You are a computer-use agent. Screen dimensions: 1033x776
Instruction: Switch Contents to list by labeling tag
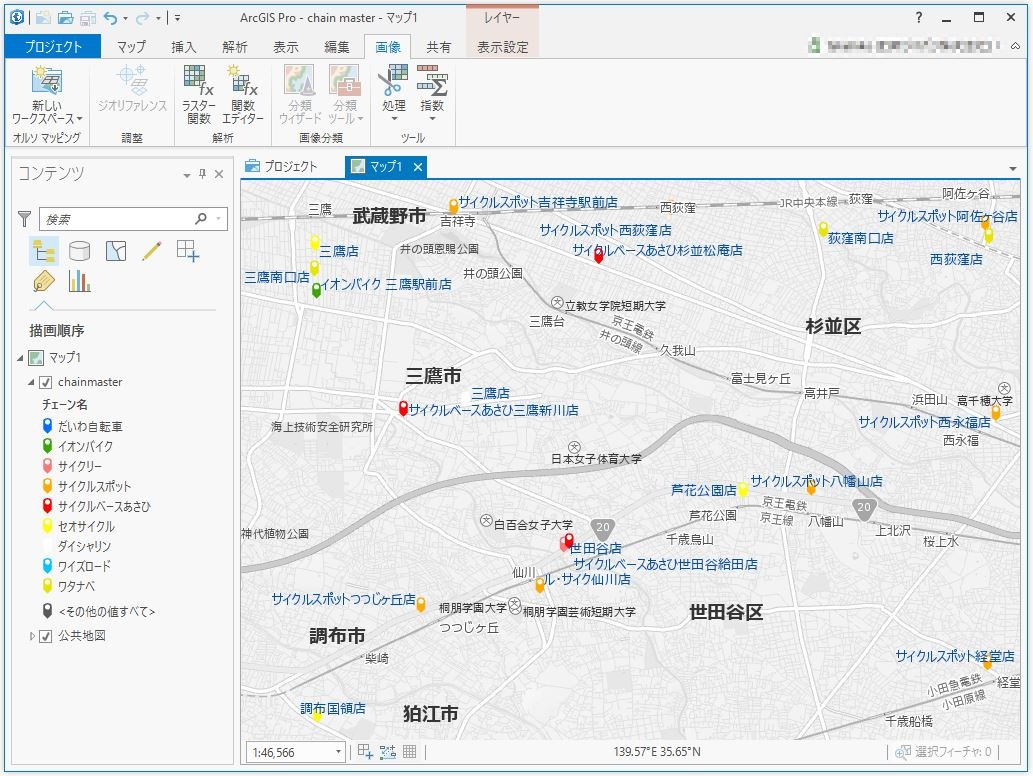click(x=43, y=282)
